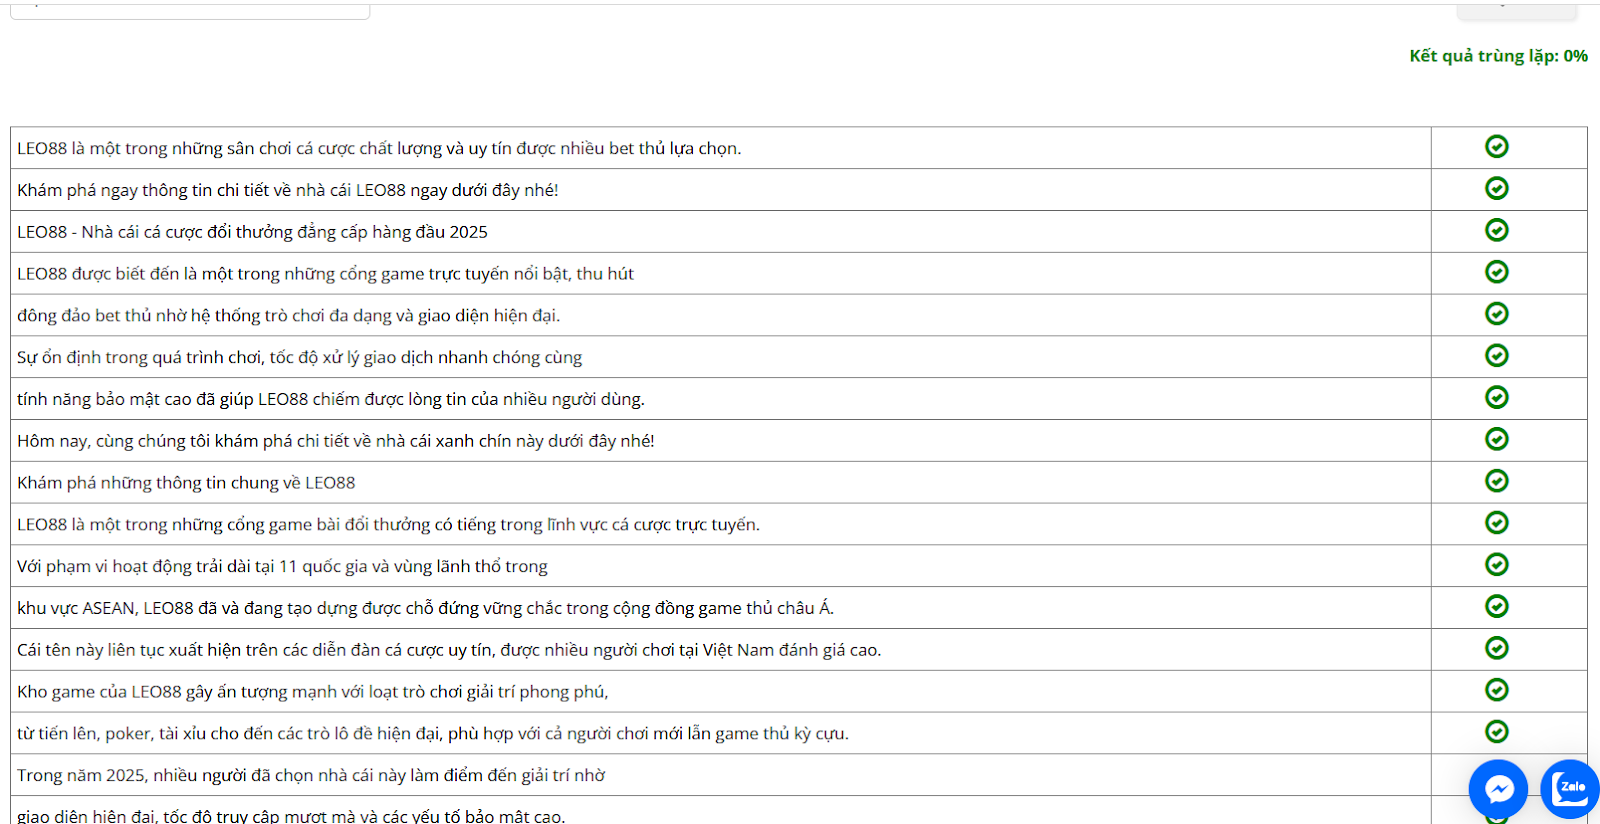Click checkmark for 'đông đảo bet thủ' row

[1496, 314]
